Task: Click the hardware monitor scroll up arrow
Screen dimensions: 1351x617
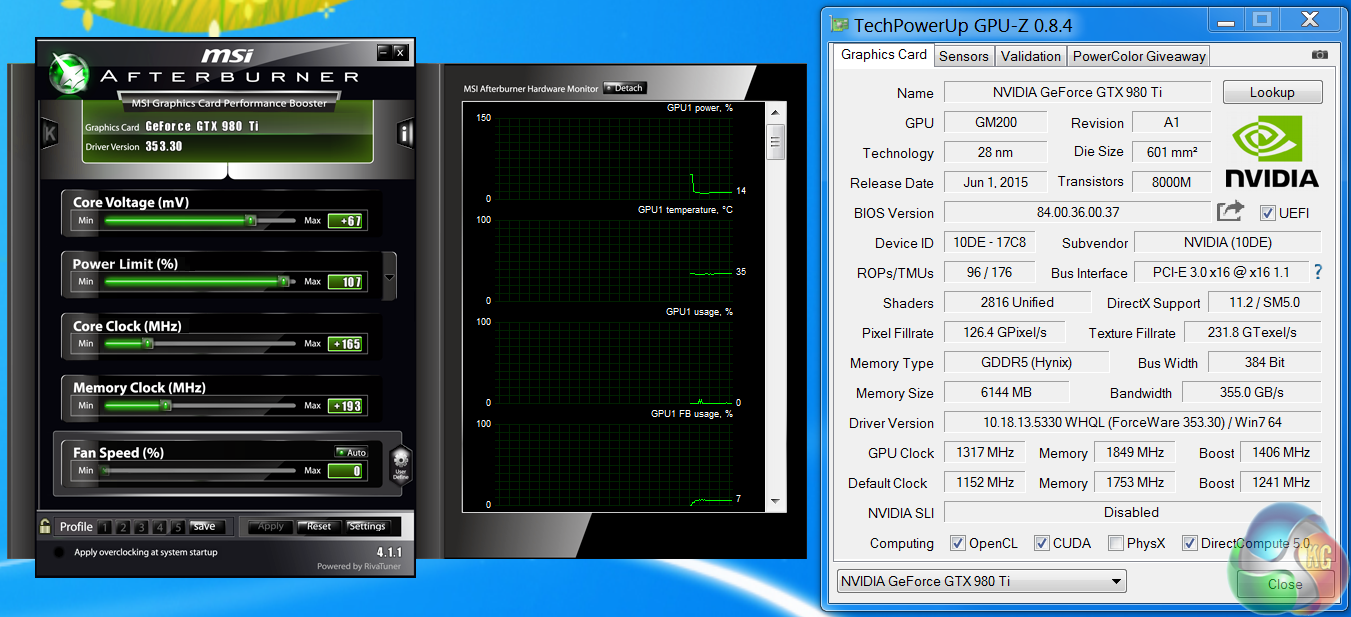Action: [x=775, y=111]
